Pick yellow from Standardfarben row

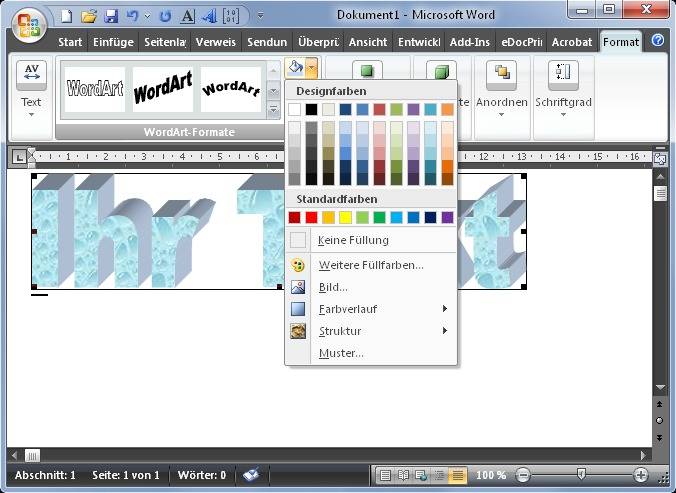coord(345,217)
